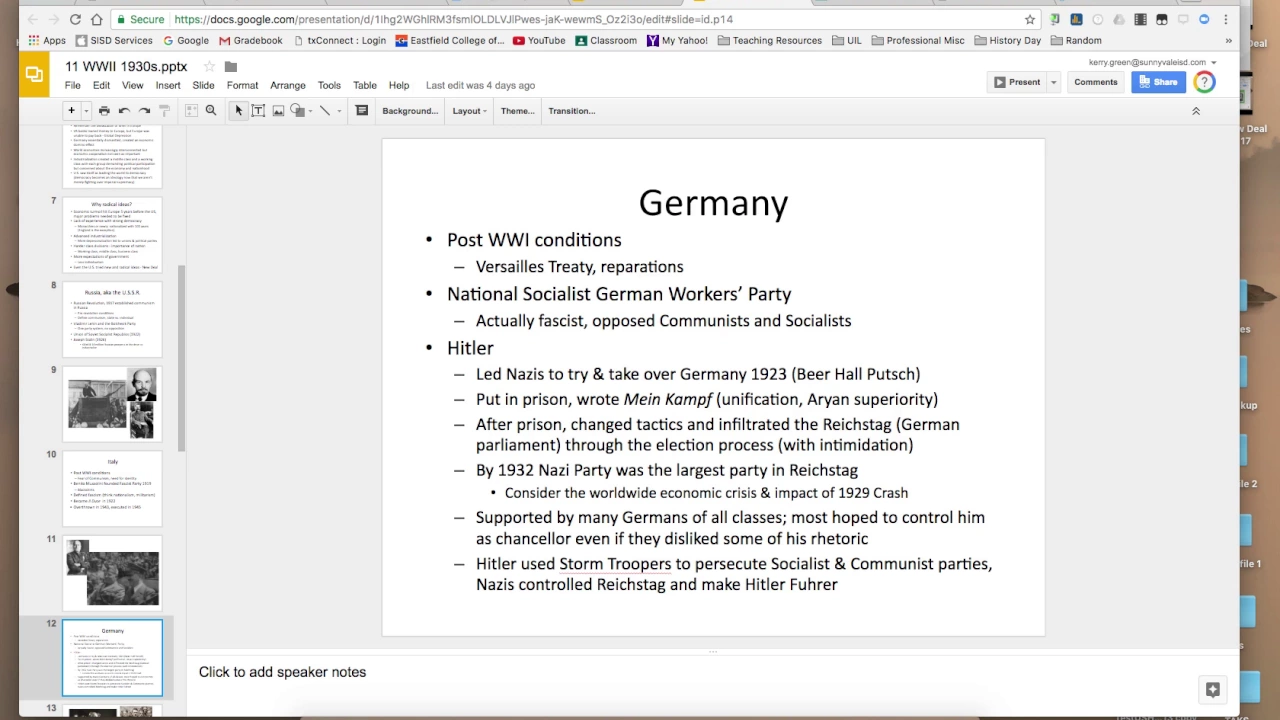Click the browser Reload button
This screenshot has width=1280, height=720.
[76, 19]
